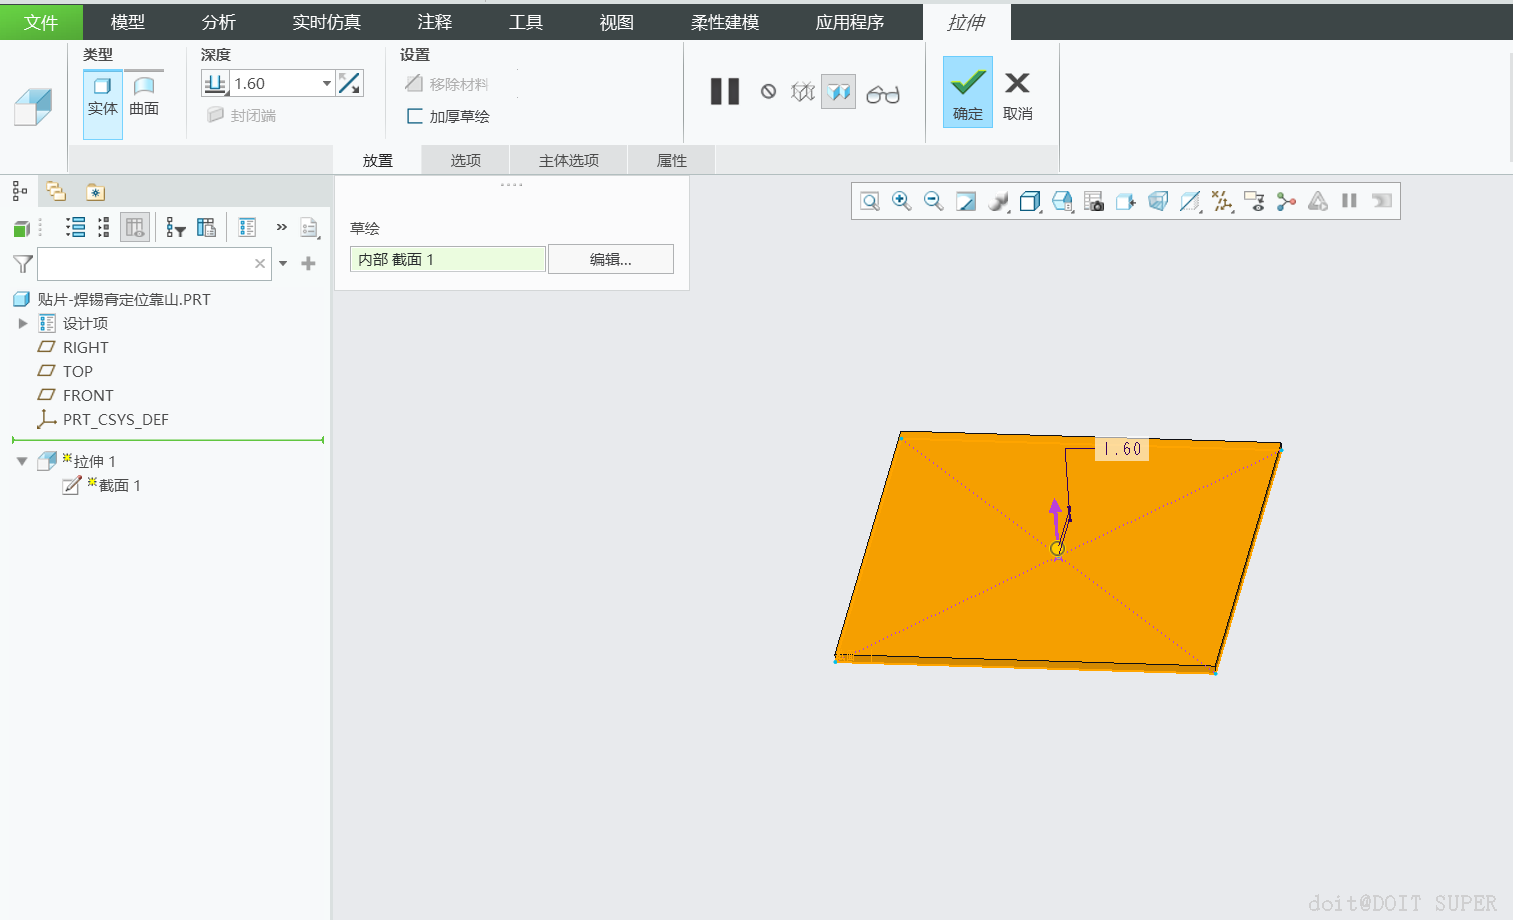Click the saved view camera icon
This screenshot has width=1513, height=920.
tap(1094, 202)
